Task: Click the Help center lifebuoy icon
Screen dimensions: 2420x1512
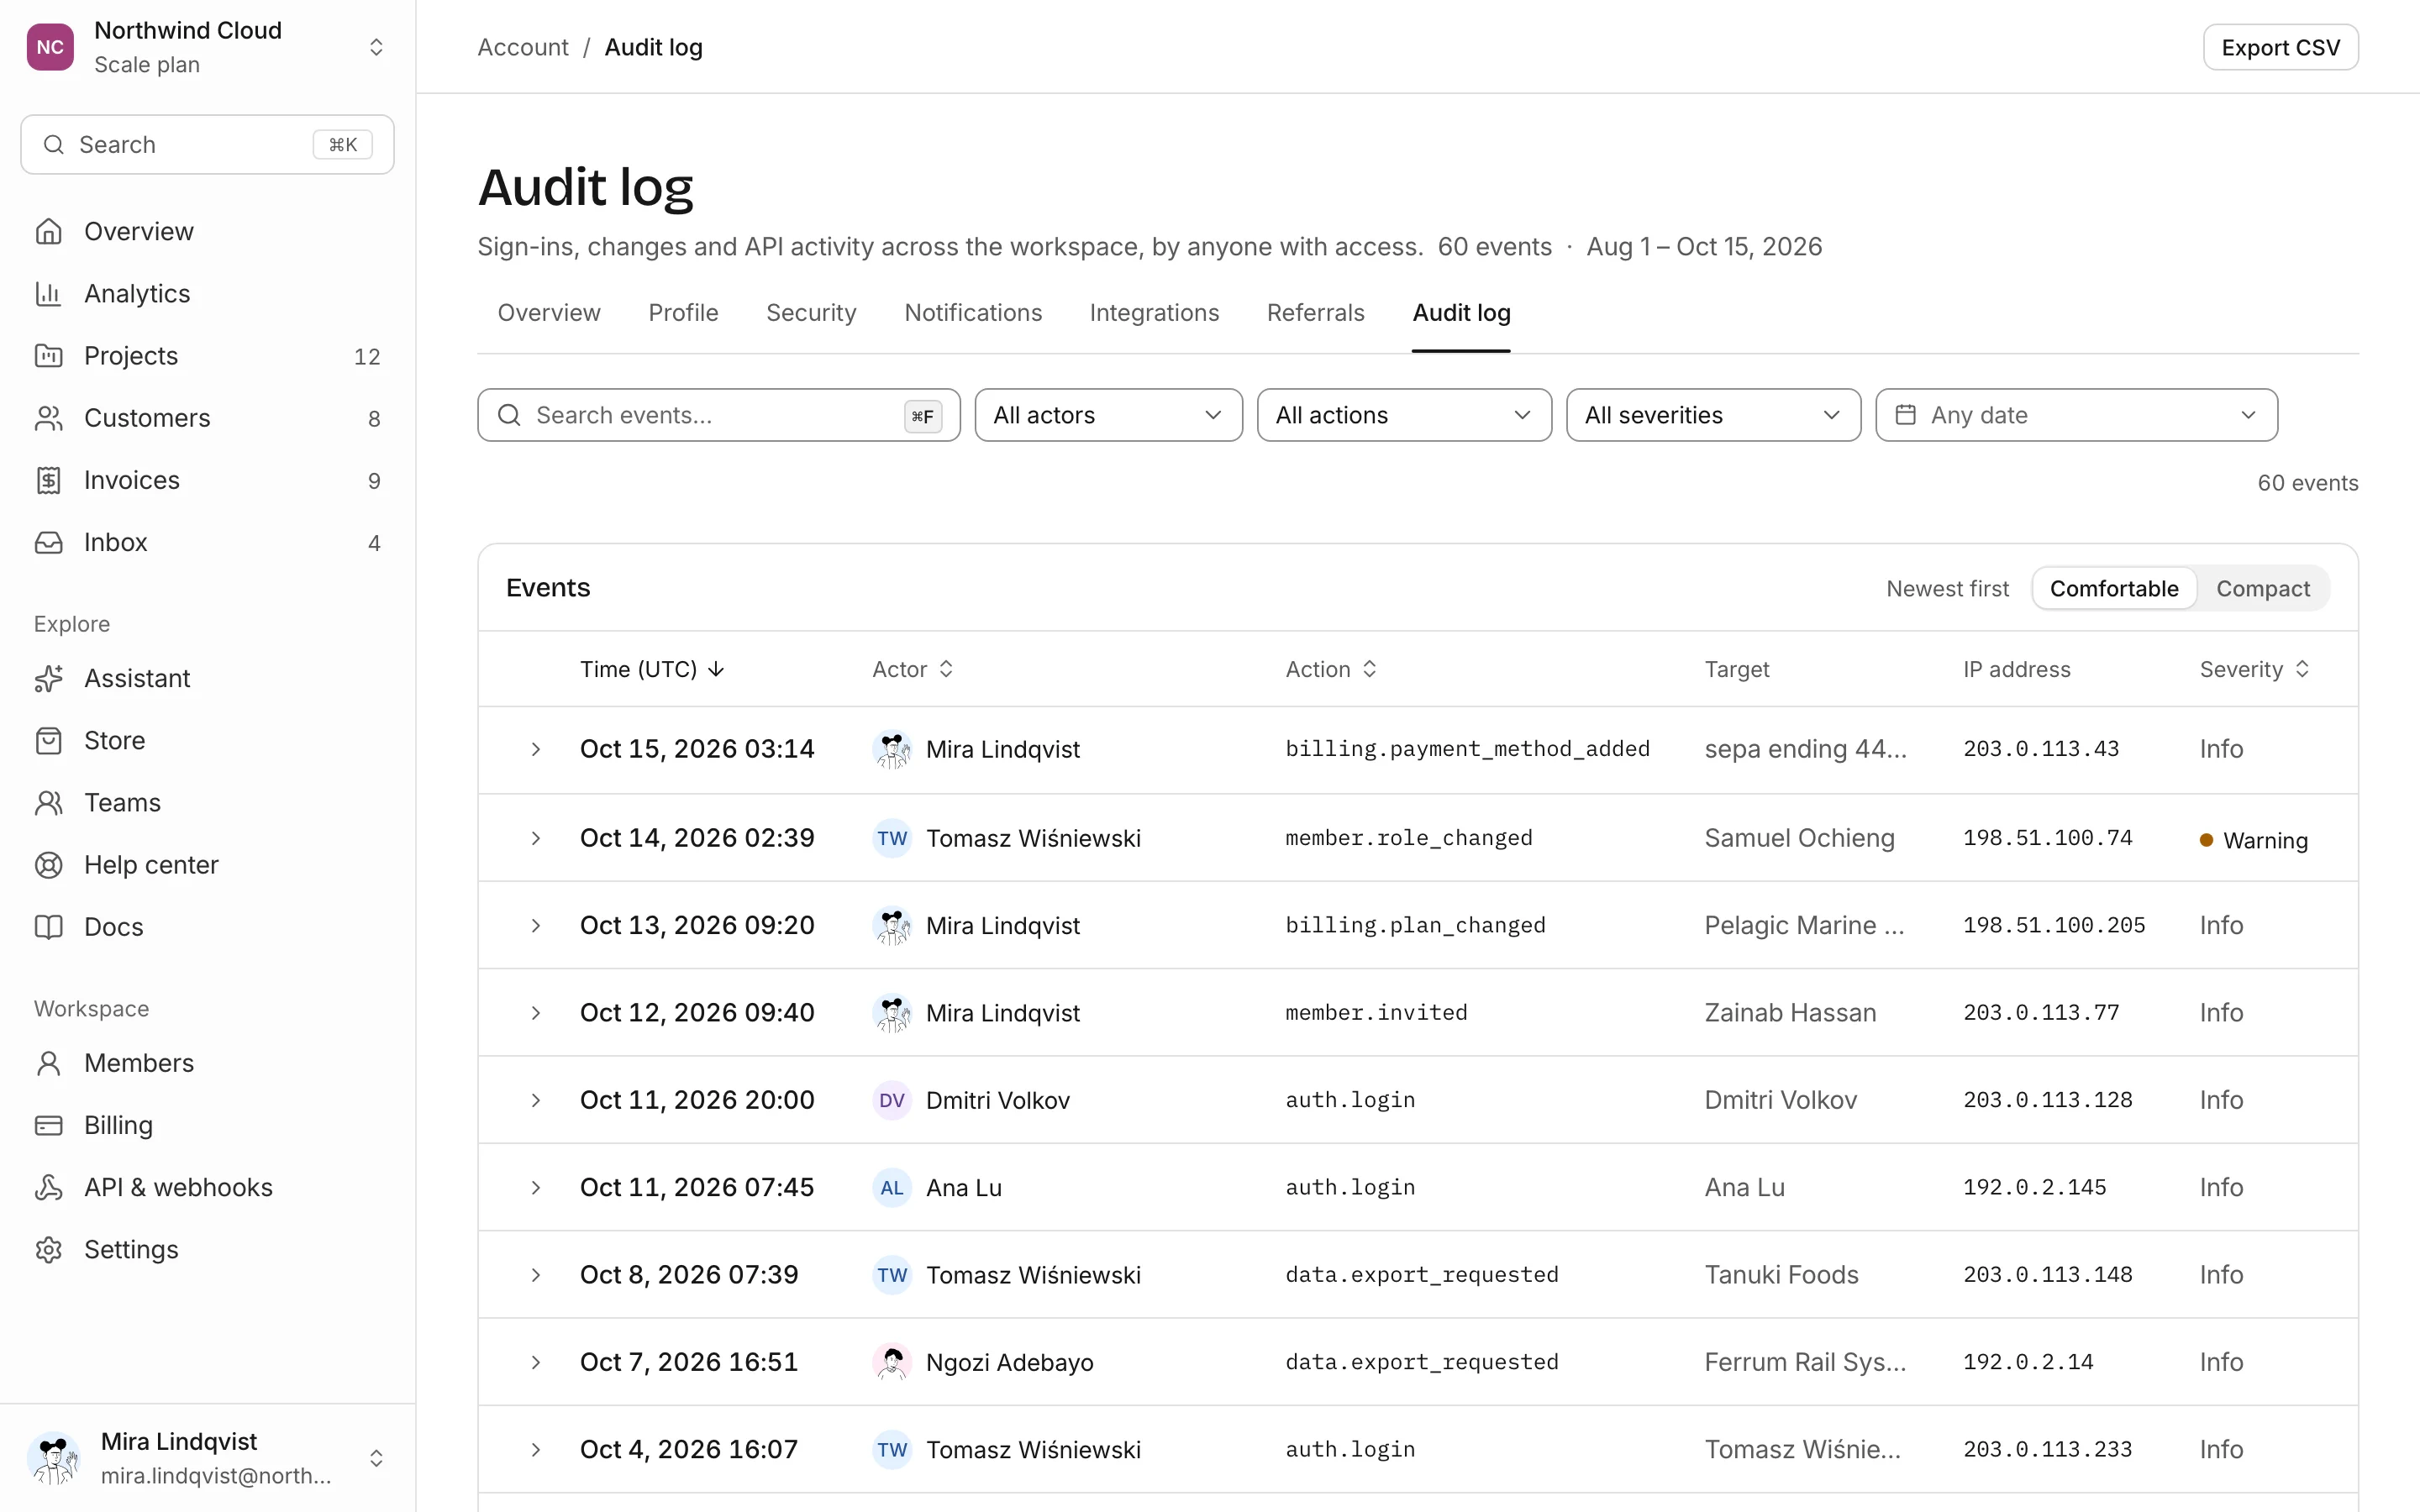Action: [48, 864]
